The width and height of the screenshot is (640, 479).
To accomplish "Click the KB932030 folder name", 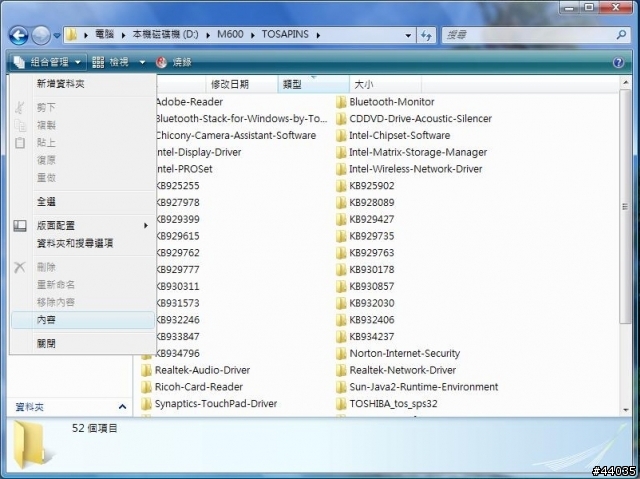I will [x=372, y=303].
